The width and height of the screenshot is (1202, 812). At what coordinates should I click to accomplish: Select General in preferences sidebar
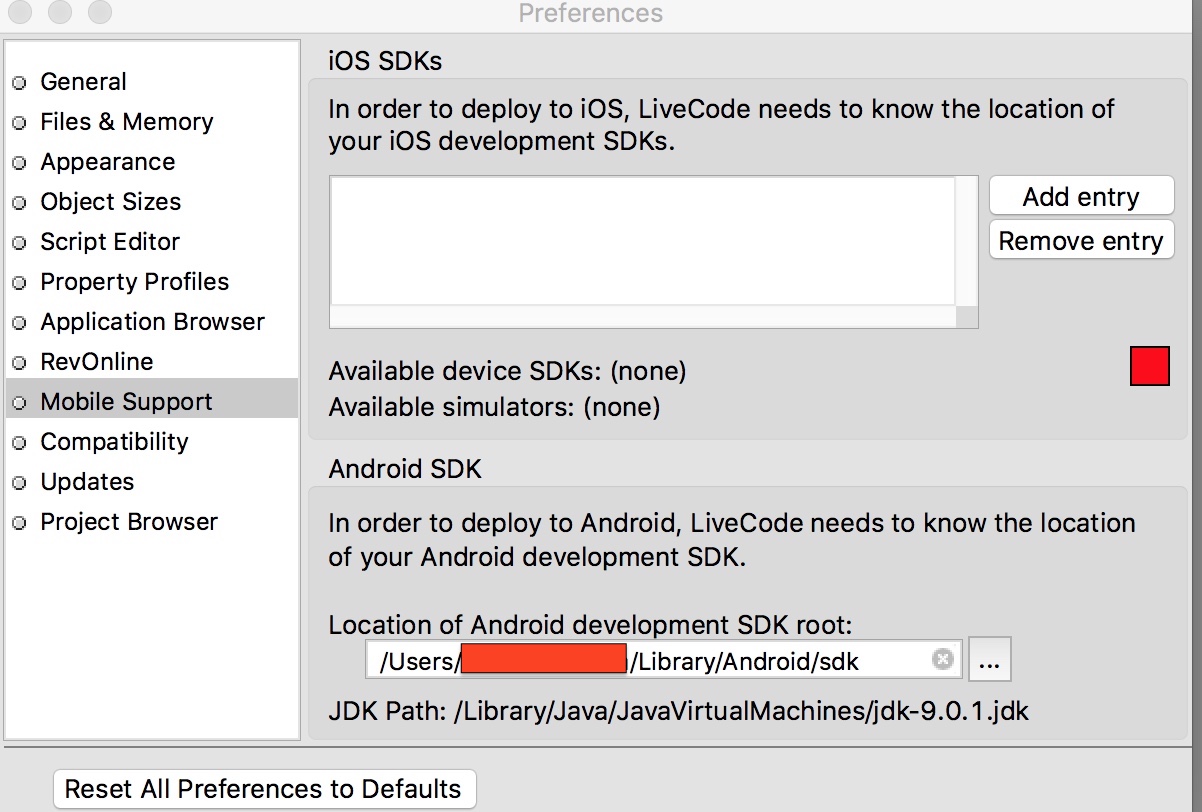click(83, 82)
